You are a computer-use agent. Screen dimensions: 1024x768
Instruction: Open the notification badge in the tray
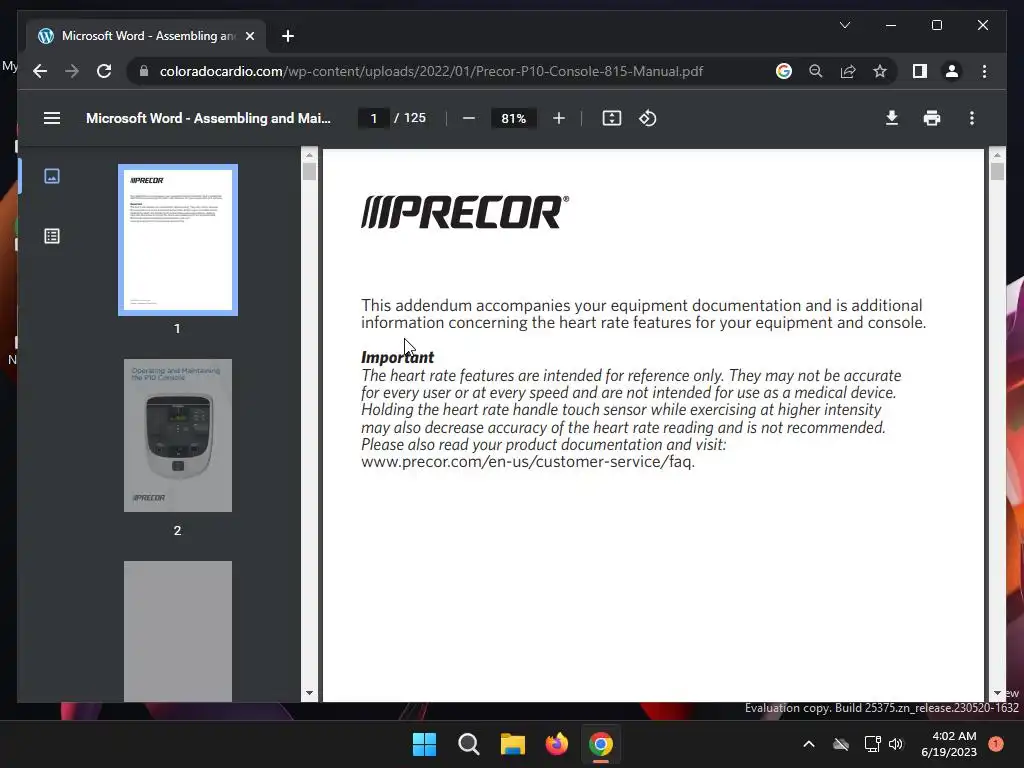(x=996, y=744)
